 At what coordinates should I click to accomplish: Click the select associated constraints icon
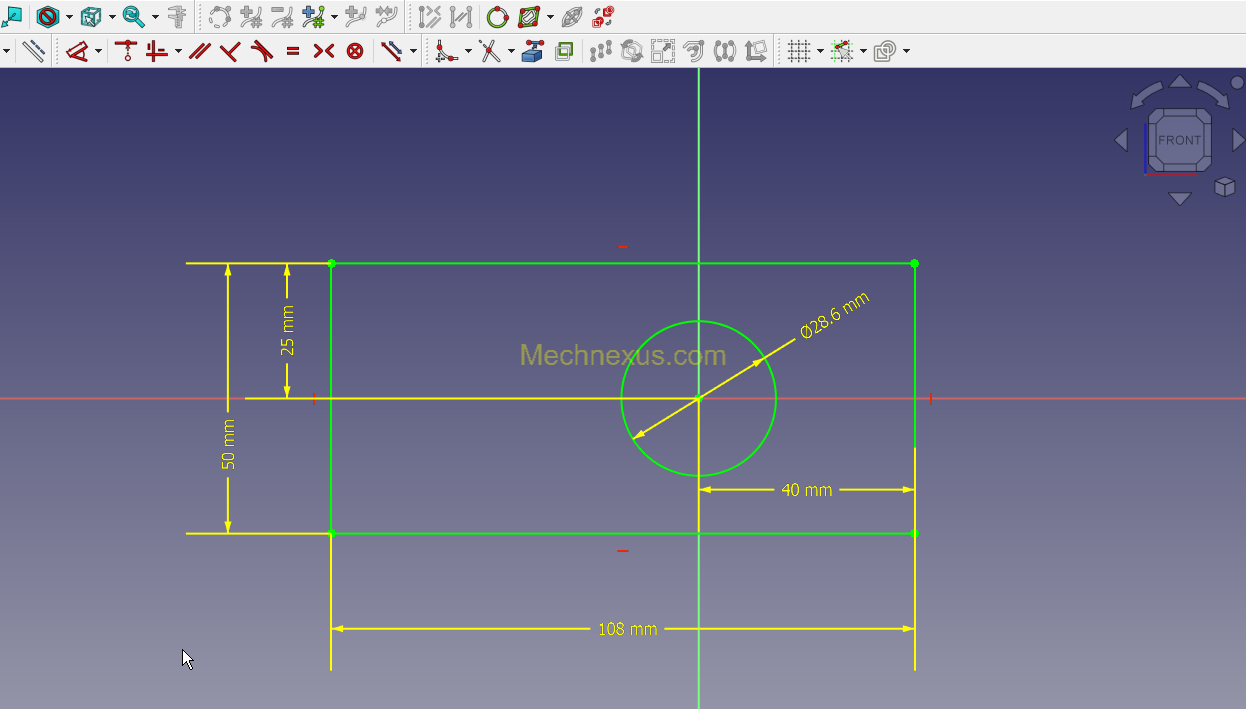(x=429, y=17)
